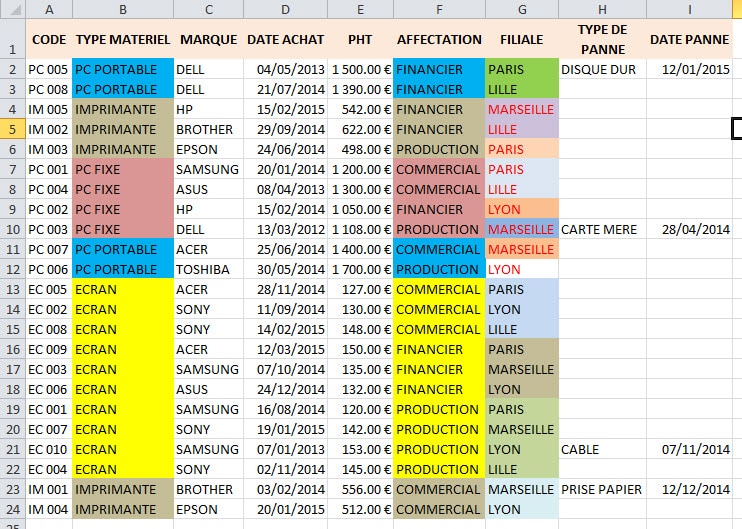Click the DATE PANNE header cell
Viewport: 742px width, 529px height.
[689, 39]
